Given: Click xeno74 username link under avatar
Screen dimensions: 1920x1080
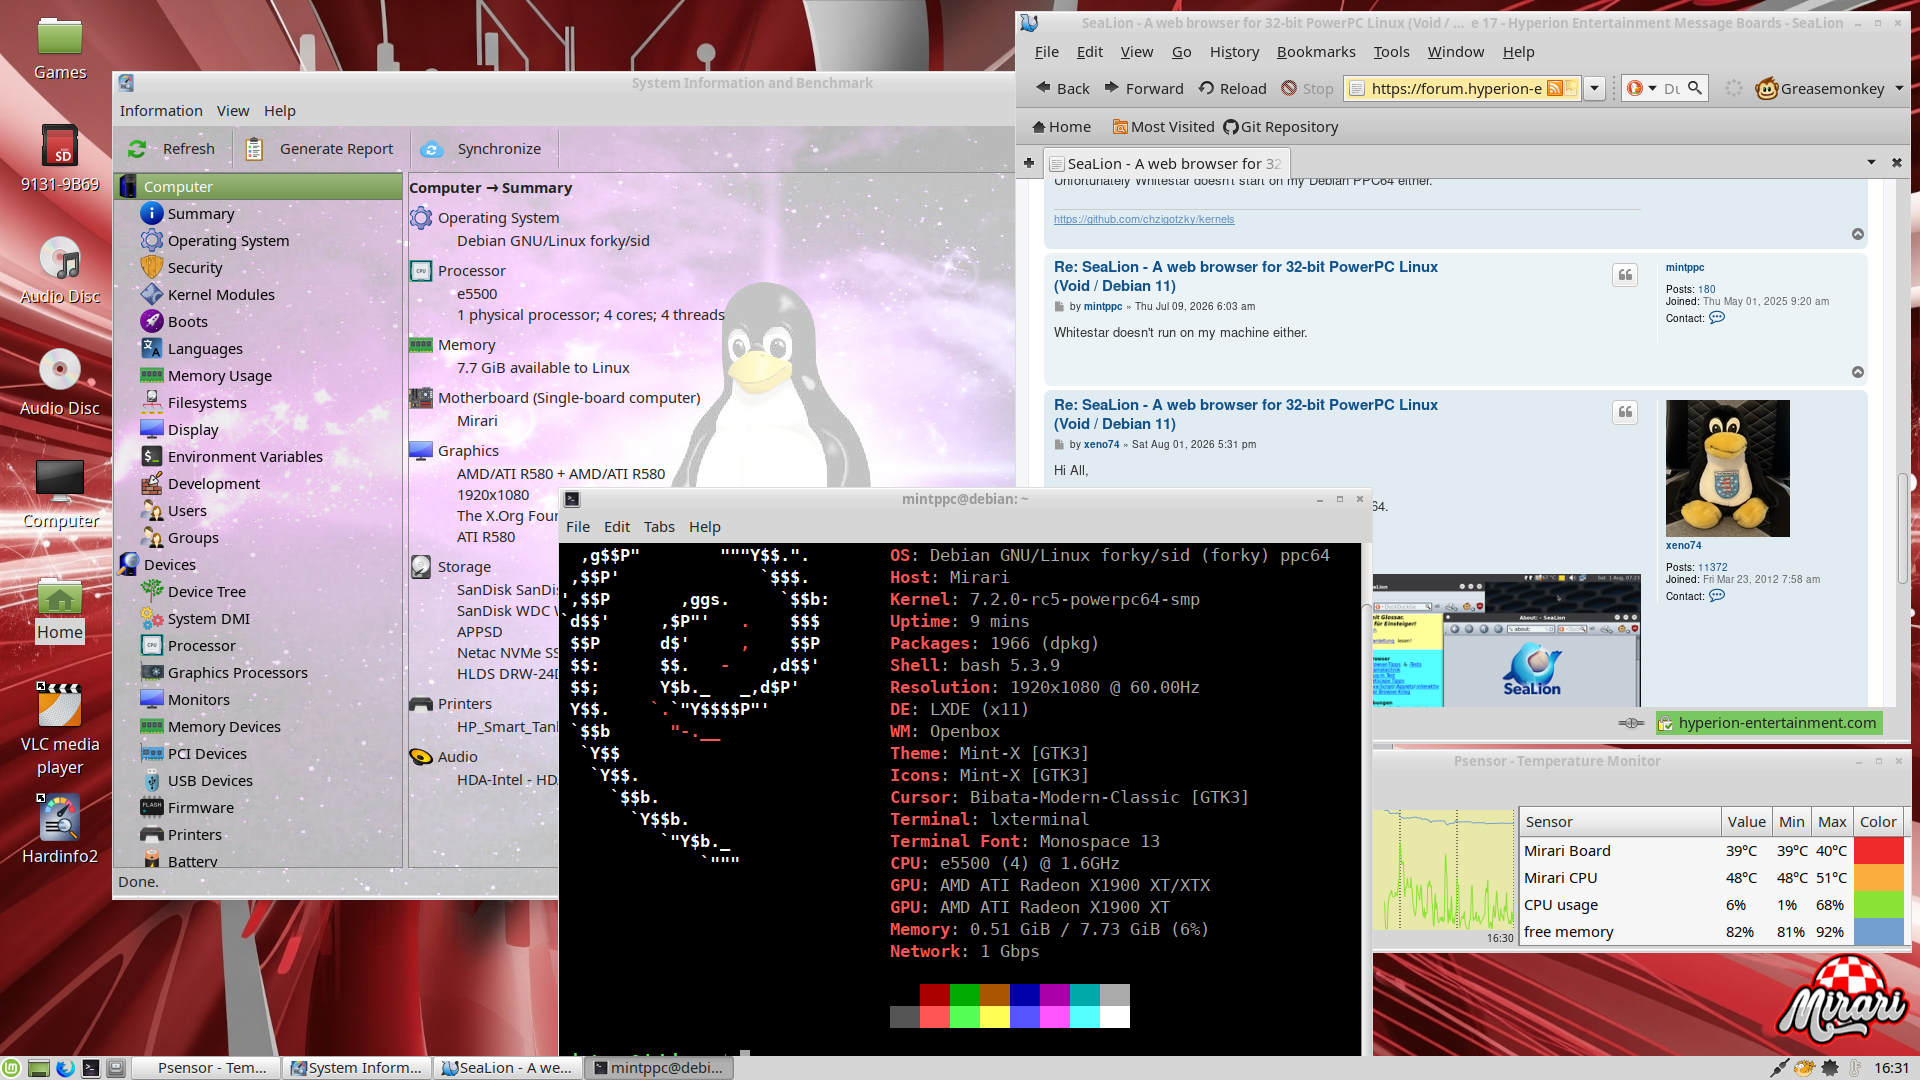Looking at the screenshot, I should click(x=1683, y=546).
